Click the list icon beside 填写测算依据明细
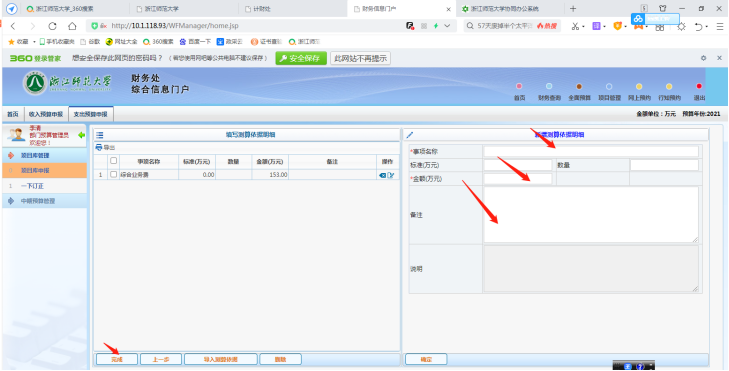The image size is (729, 371). tap(99, 135)
